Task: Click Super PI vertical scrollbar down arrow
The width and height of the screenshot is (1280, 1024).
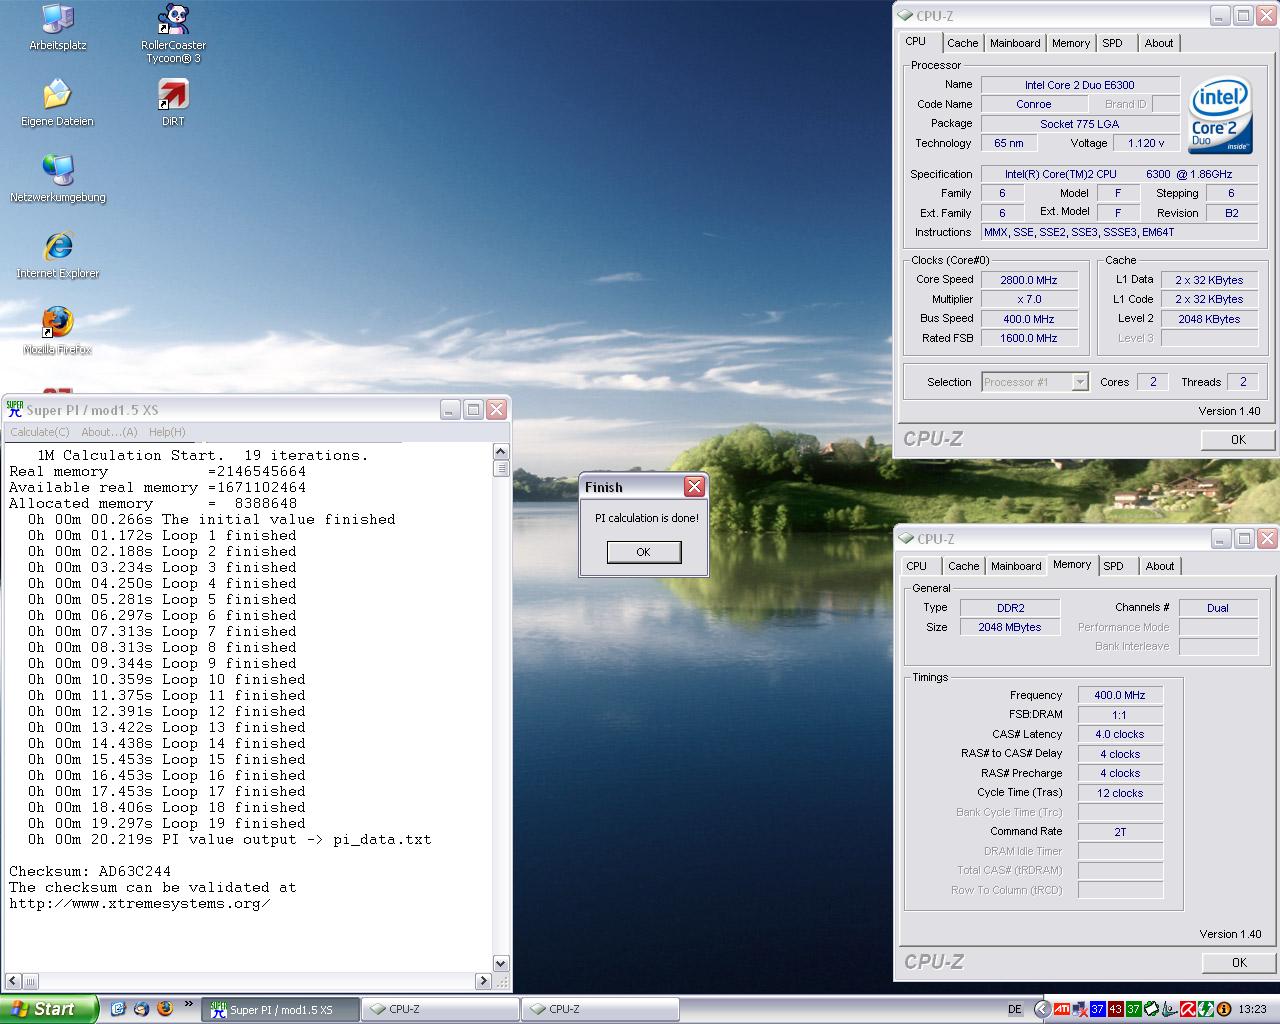Action: click(502, 963)
